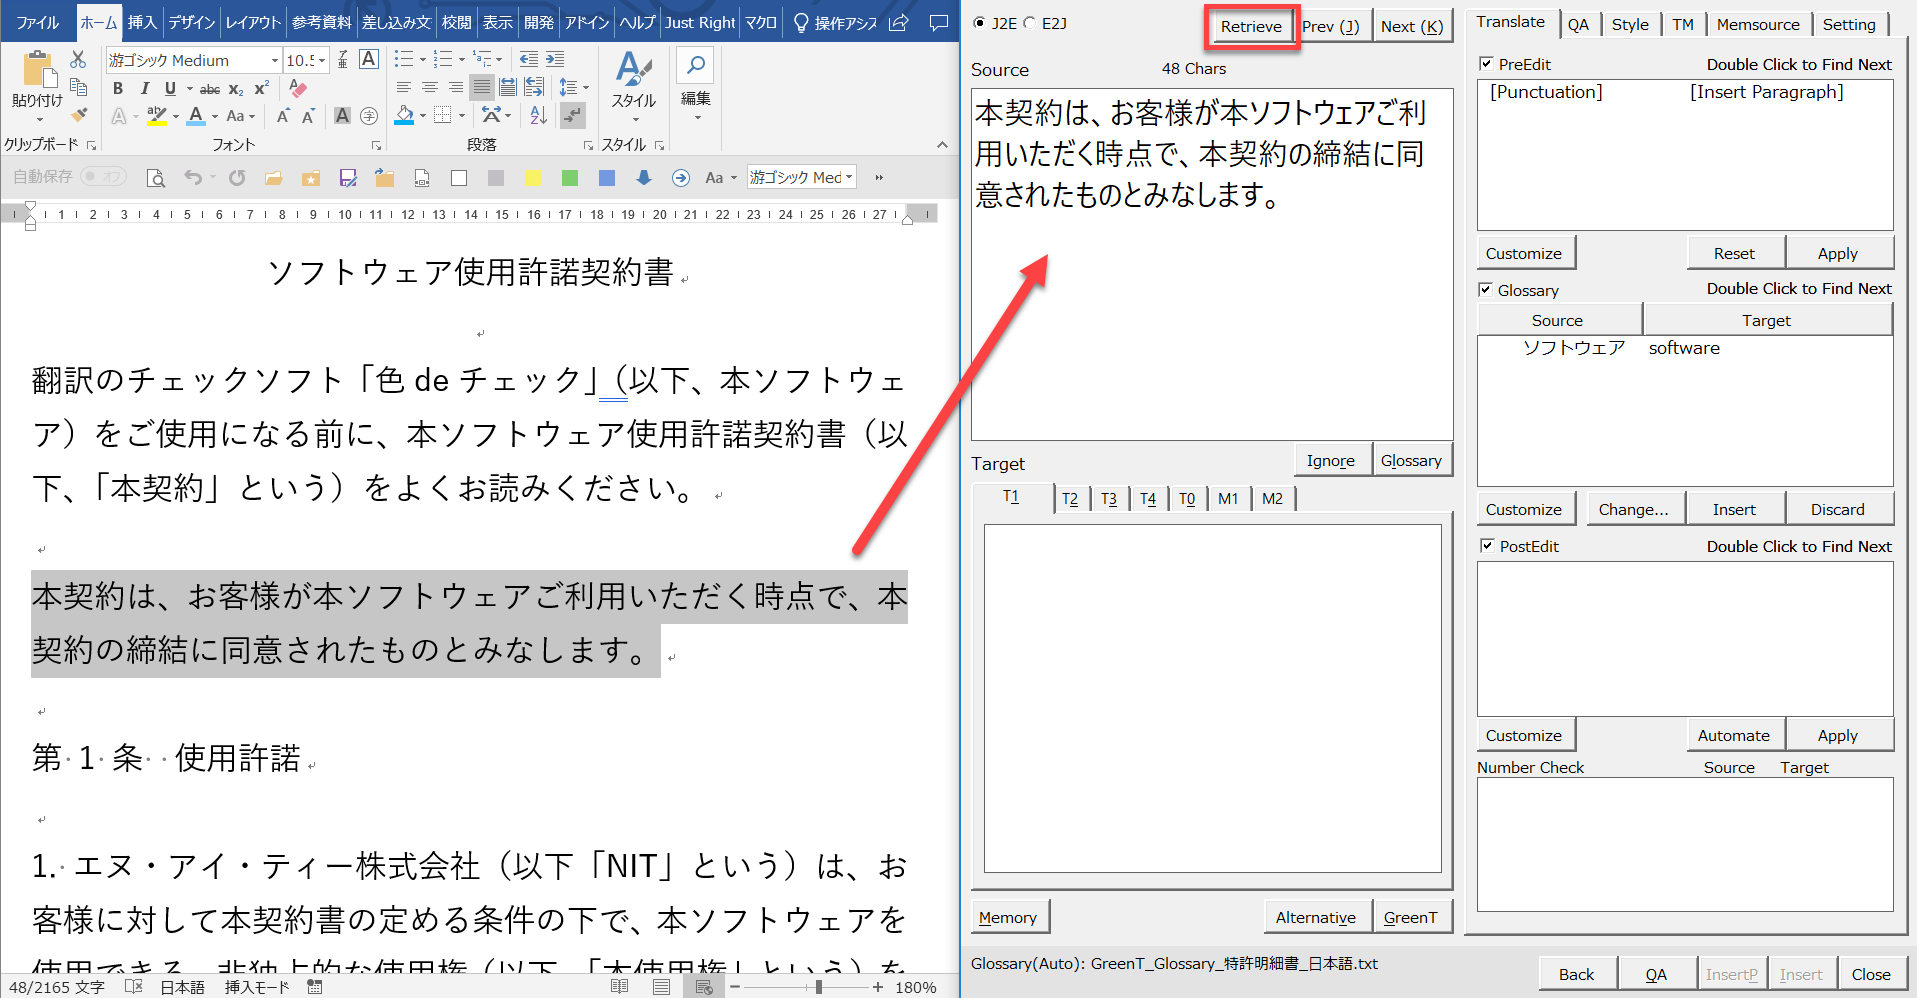Expand the line spacing dropdown
Viewport: 1917px width, 998px height.
pyautogui.click(x=585, y=88)
